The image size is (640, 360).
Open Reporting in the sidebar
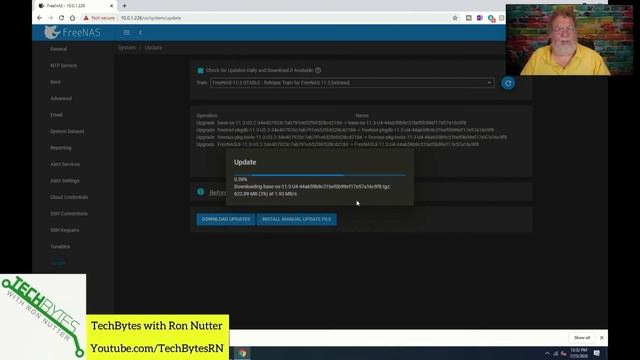[61, 148]
